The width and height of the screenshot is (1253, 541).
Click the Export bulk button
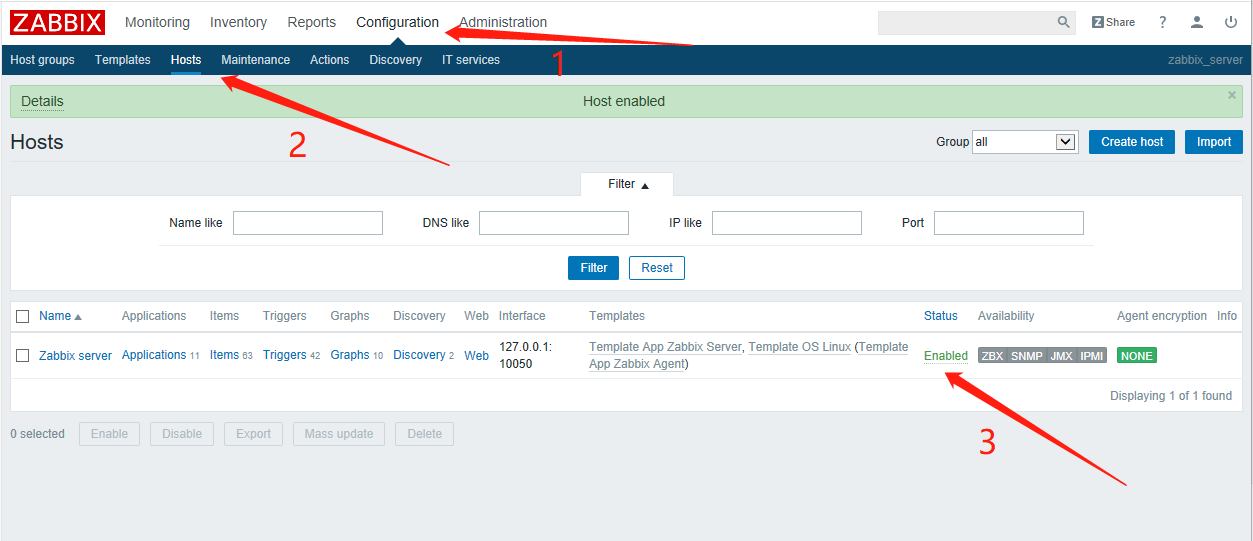coord(253,434)
